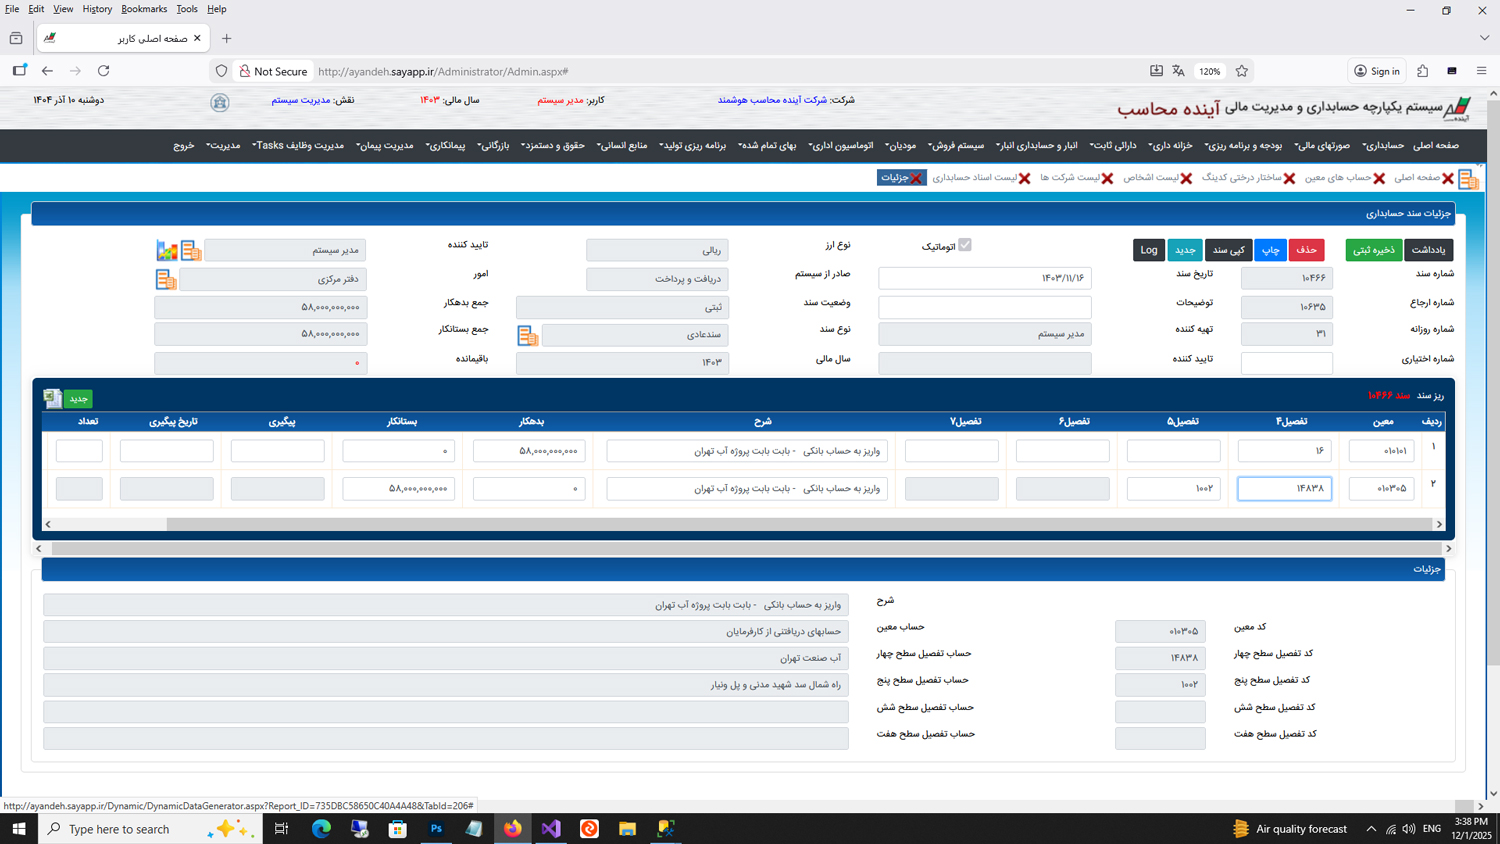Click the tab list icon at far right of tab strip

click(x=1468, y=179)
